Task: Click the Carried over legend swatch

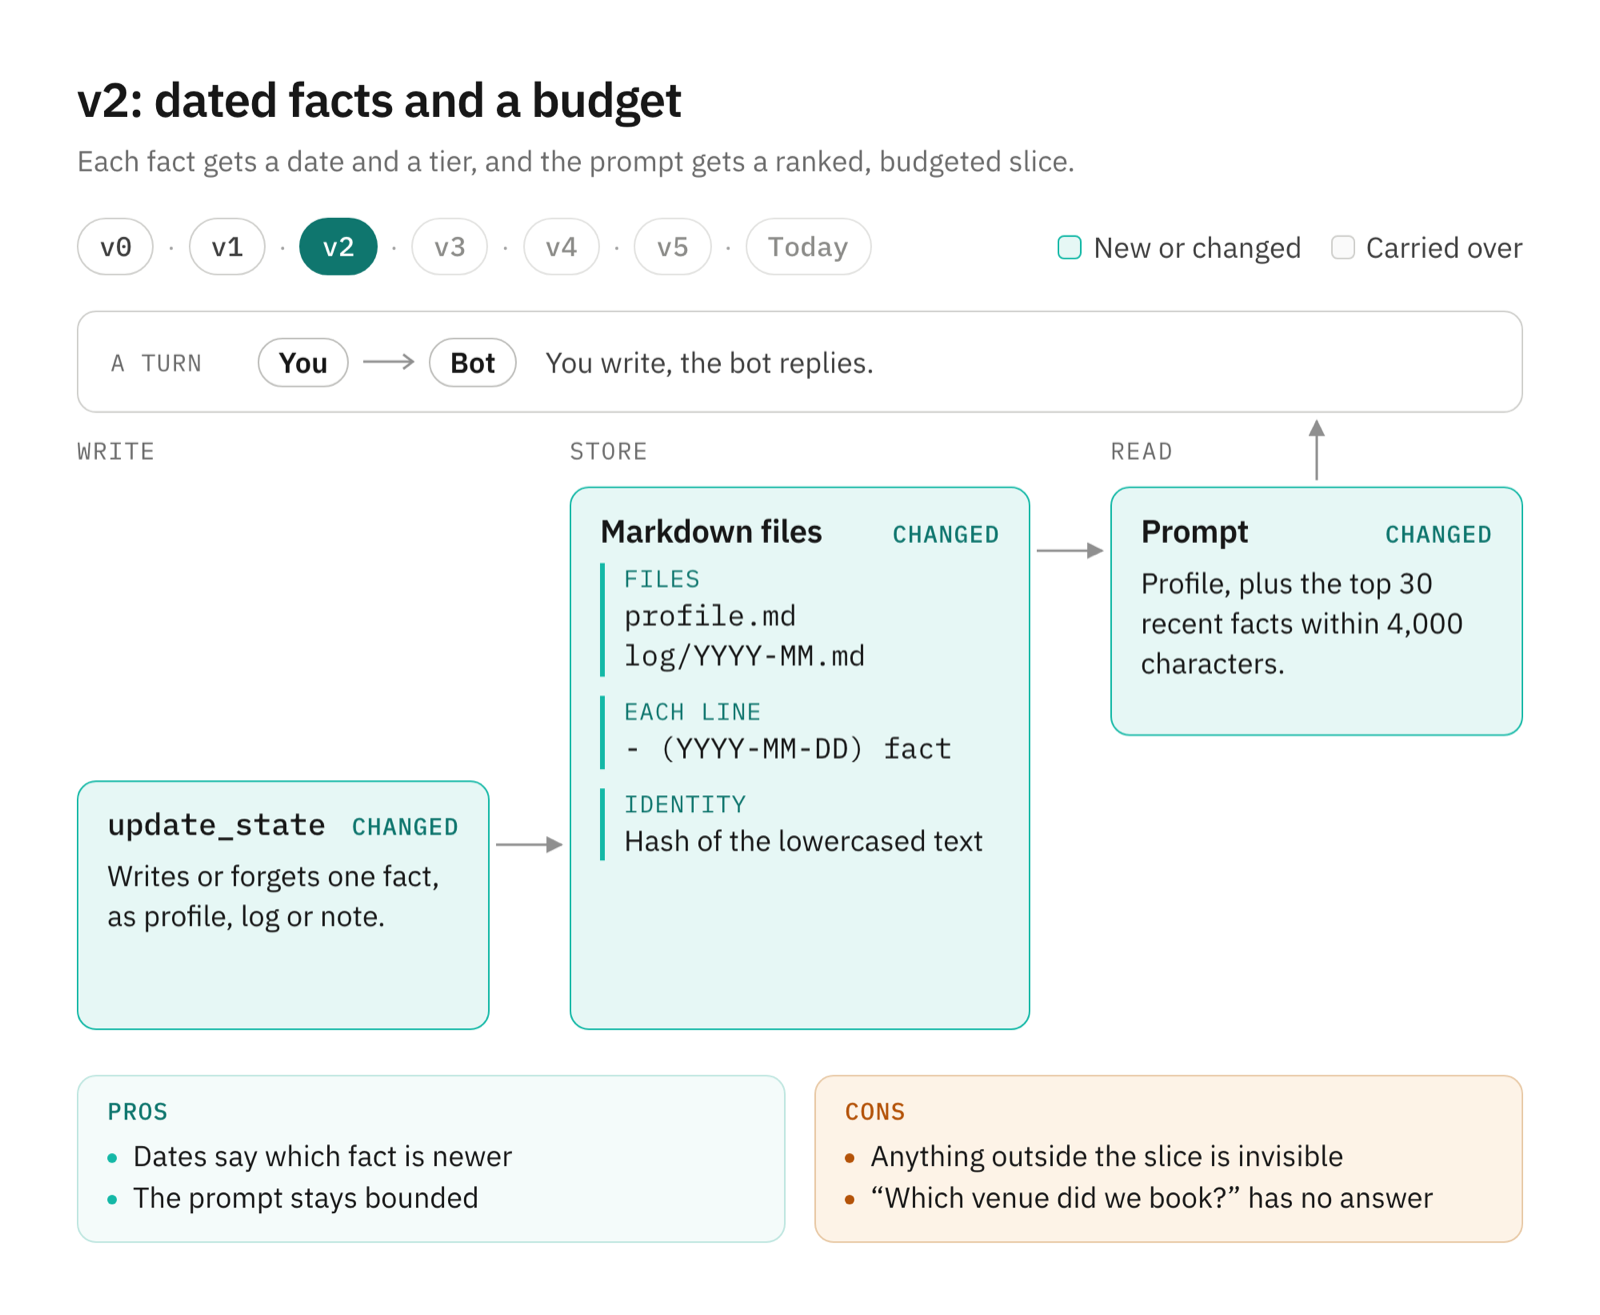Action: click(1343, 247)
